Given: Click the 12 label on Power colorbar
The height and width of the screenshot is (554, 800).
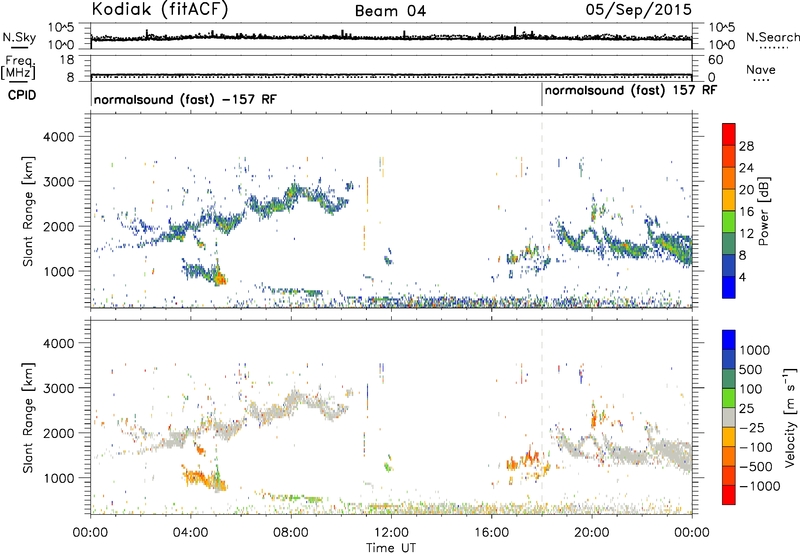Looking at the screenshot, I should click(x=746, y=234).
